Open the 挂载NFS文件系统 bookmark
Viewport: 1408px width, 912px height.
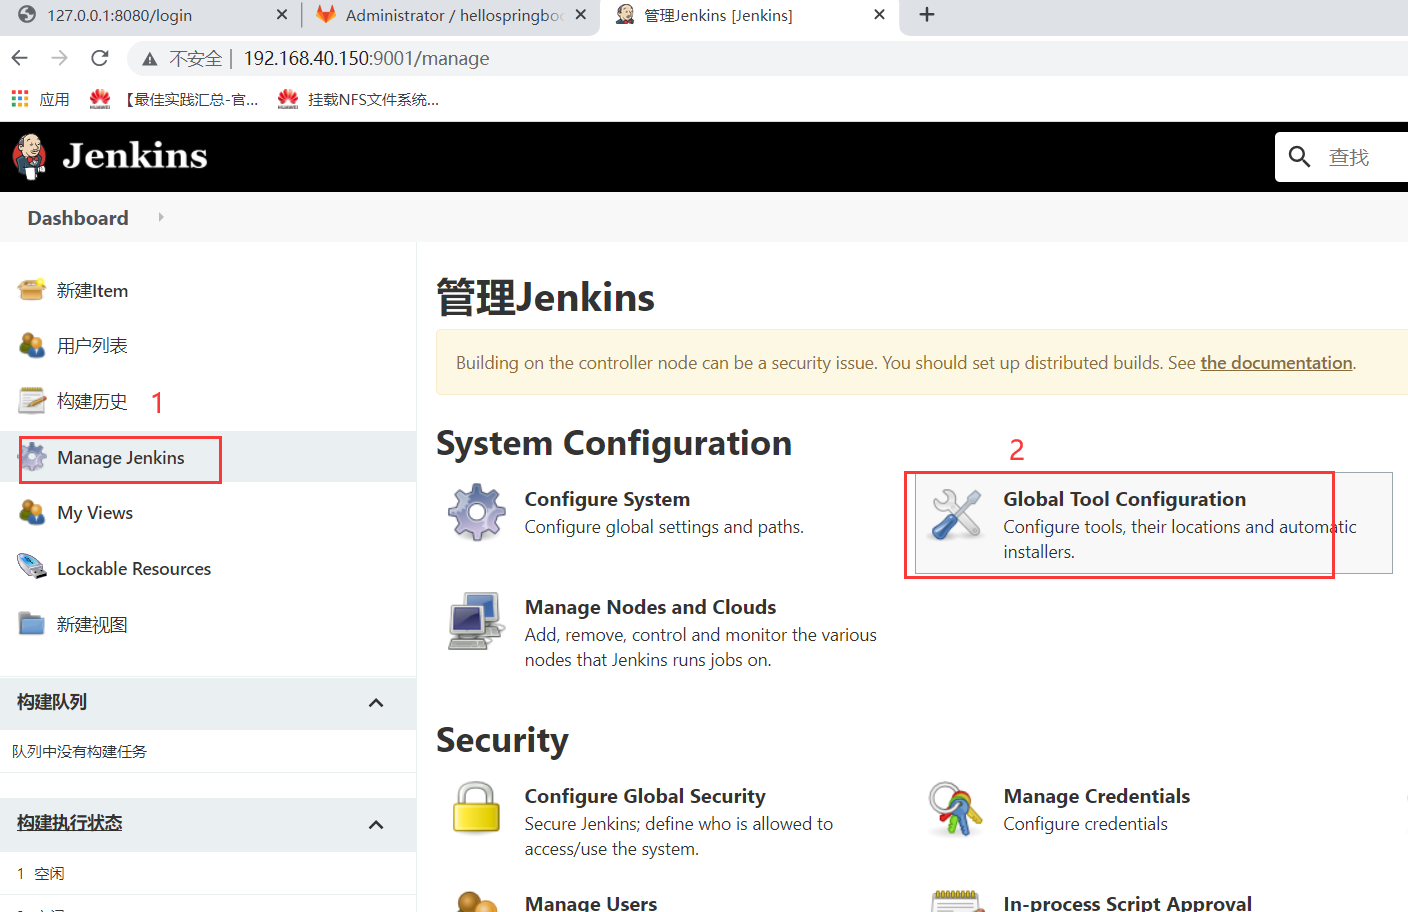point(358,99)
